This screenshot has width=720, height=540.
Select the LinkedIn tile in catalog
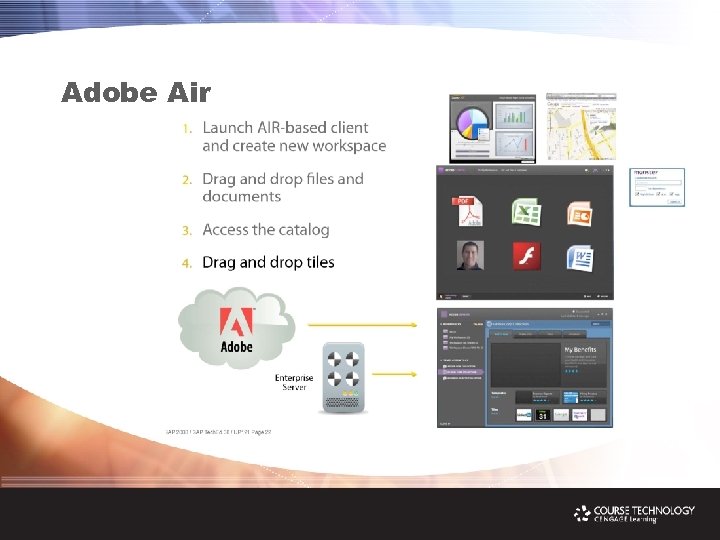click(x=524, y=415)
